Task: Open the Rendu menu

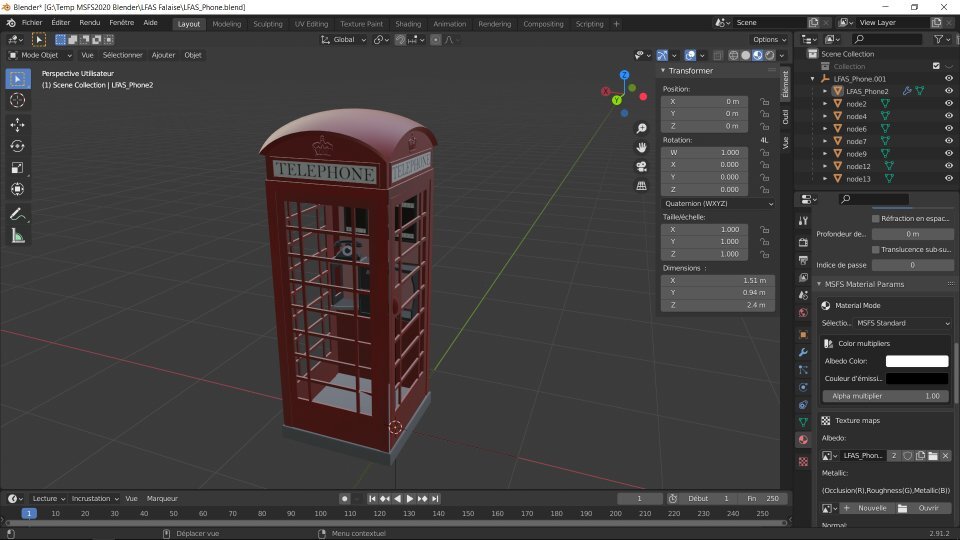Action: 89,22
